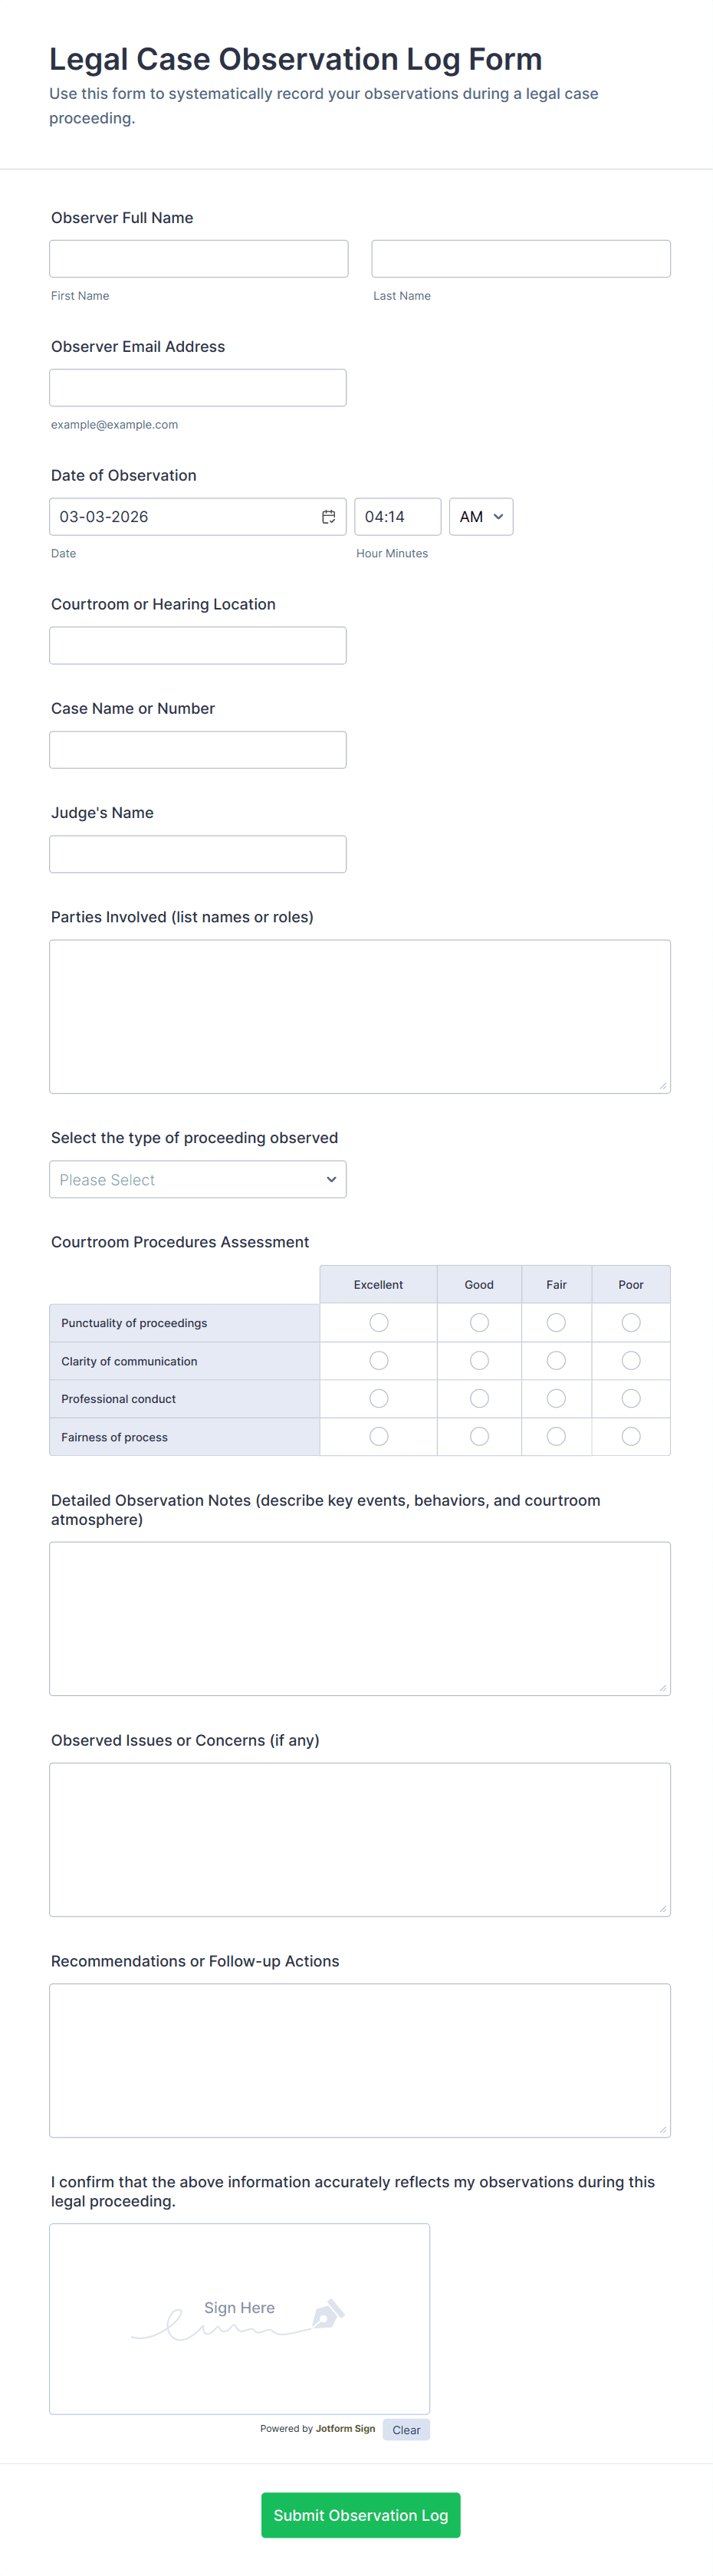
Task: Focus the Courtroom or Hearing Location field
Action: tap(198, 646)
